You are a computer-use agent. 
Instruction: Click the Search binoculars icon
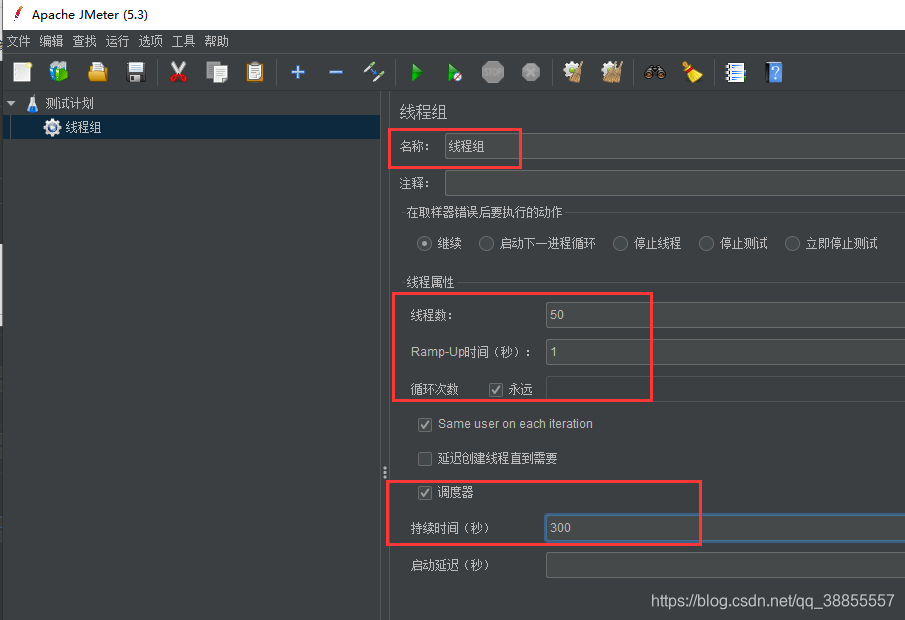tap(655, 72)
